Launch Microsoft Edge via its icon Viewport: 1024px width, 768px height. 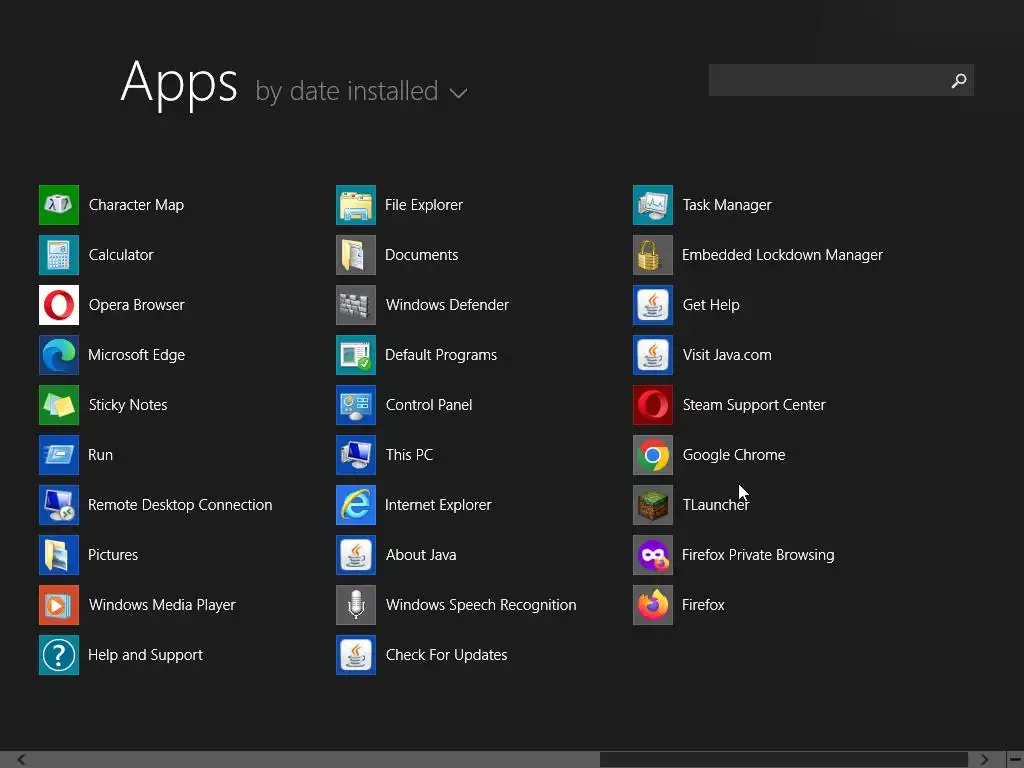pos(59,355)
